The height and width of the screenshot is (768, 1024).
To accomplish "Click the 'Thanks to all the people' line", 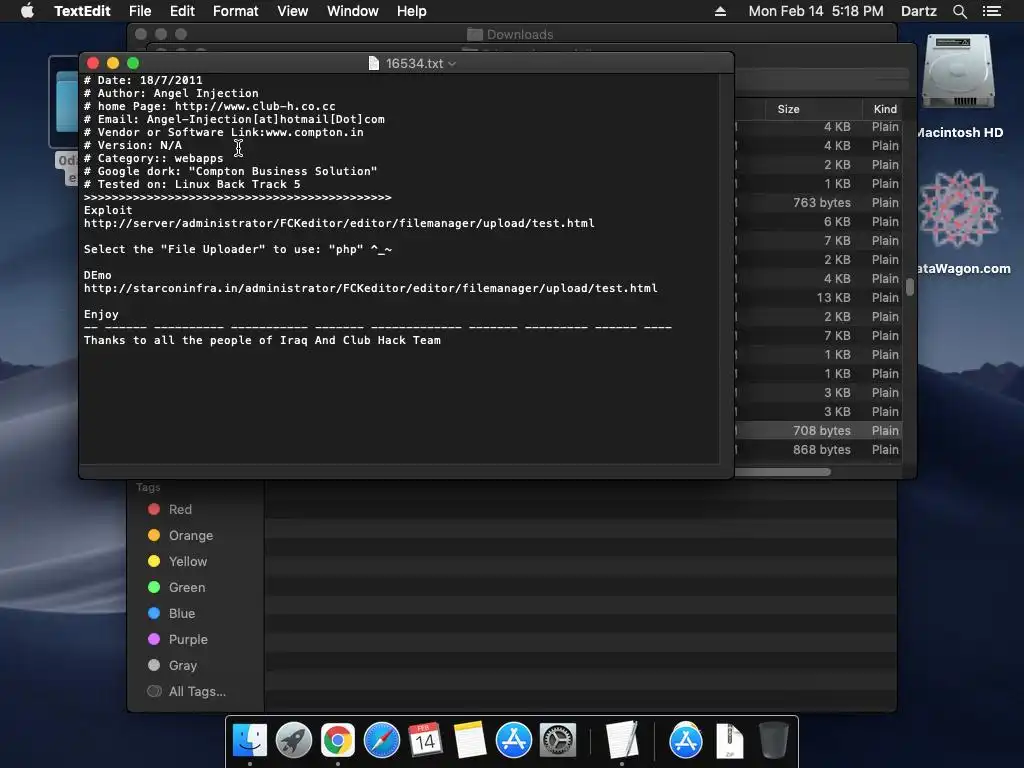I will 262,340.
